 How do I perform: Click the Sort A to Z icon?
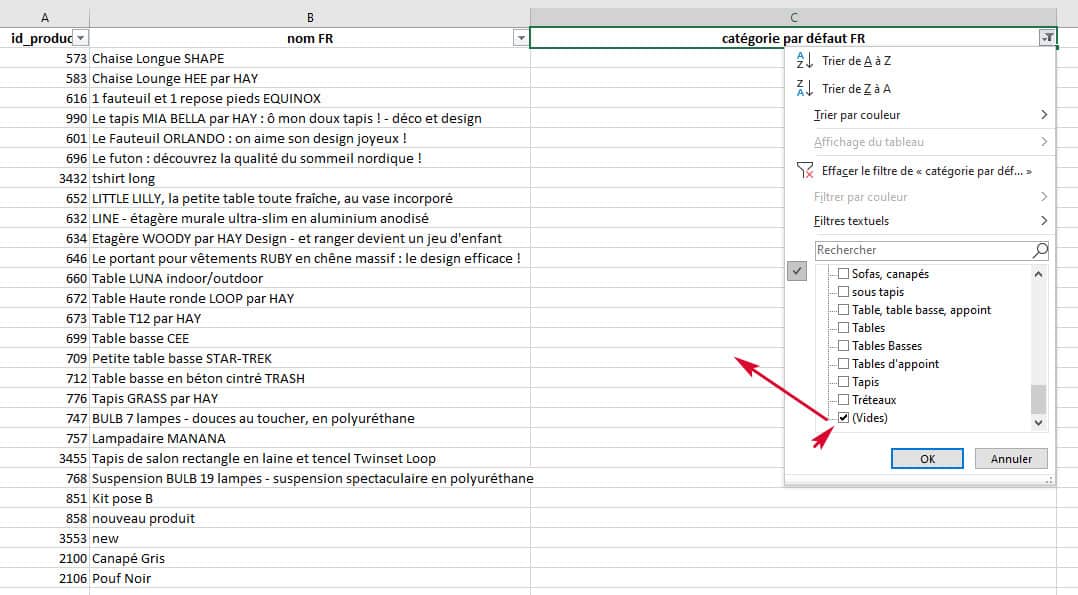click(x=804, y=61)
